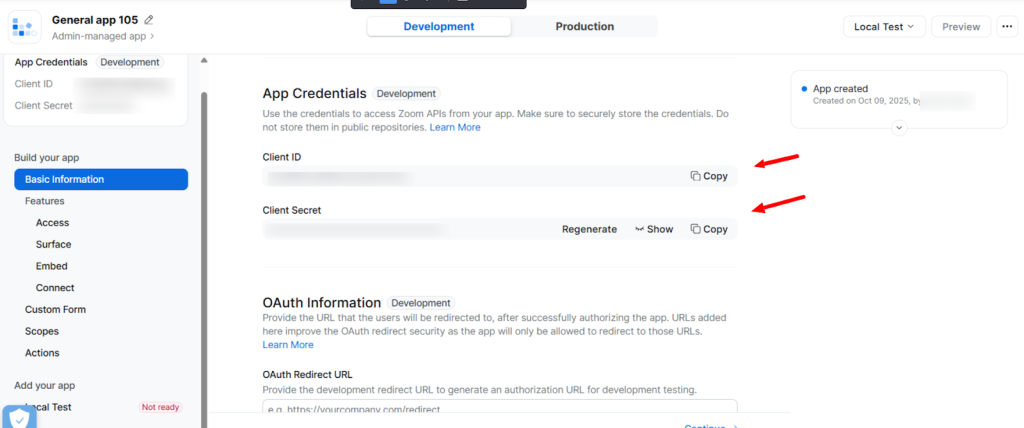
Task: Click the sidebar scroll up arrow
Action: (205, 61)
